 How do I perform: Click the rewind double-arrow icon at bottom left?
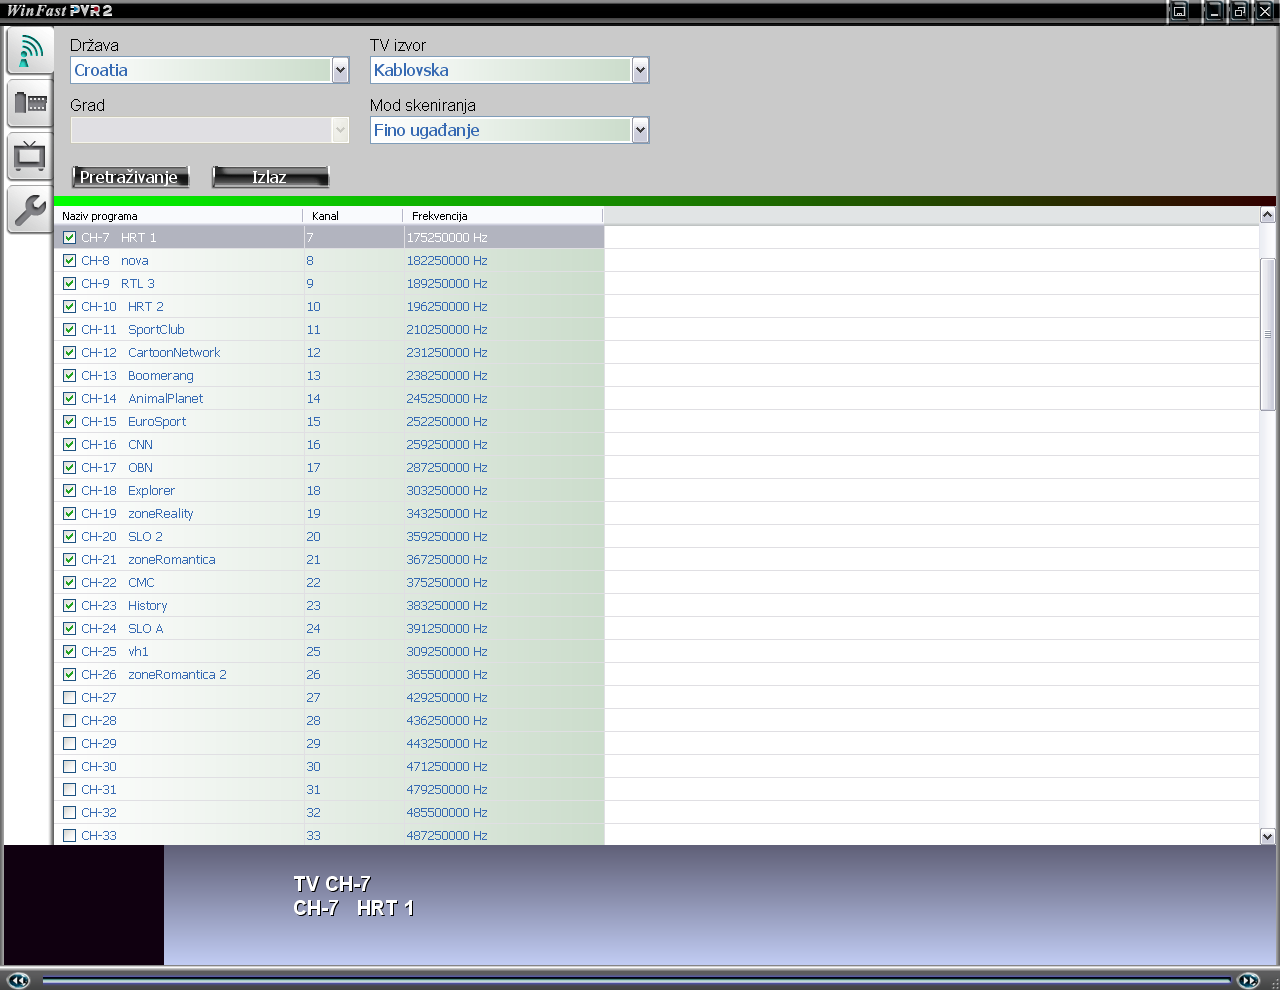tap(18, 980)
